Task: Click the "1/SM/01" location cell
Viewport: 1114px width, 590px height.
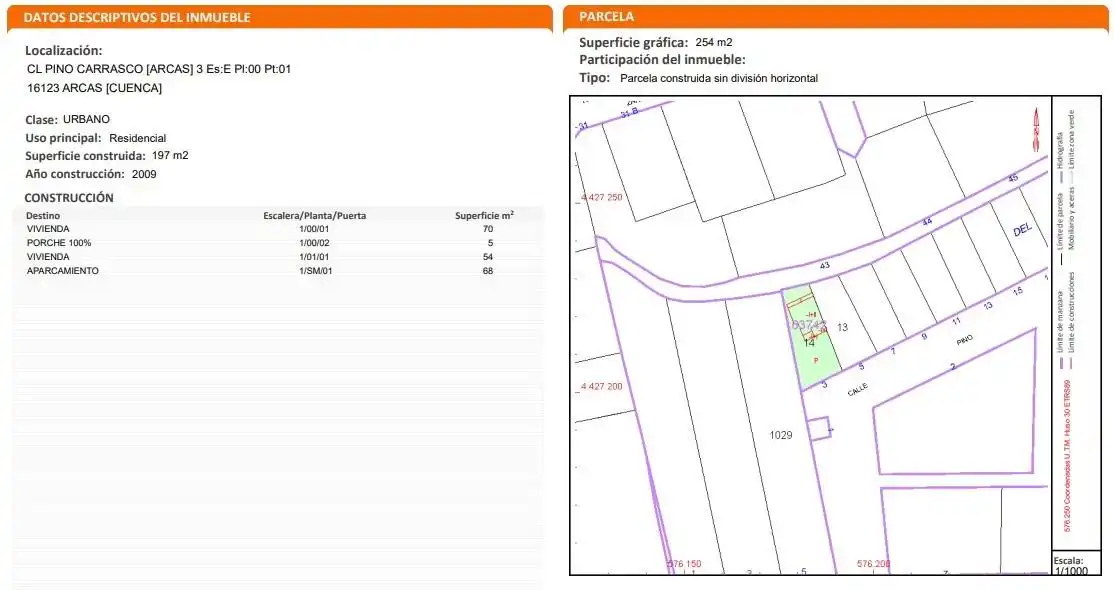Action: tap(315, 271)
